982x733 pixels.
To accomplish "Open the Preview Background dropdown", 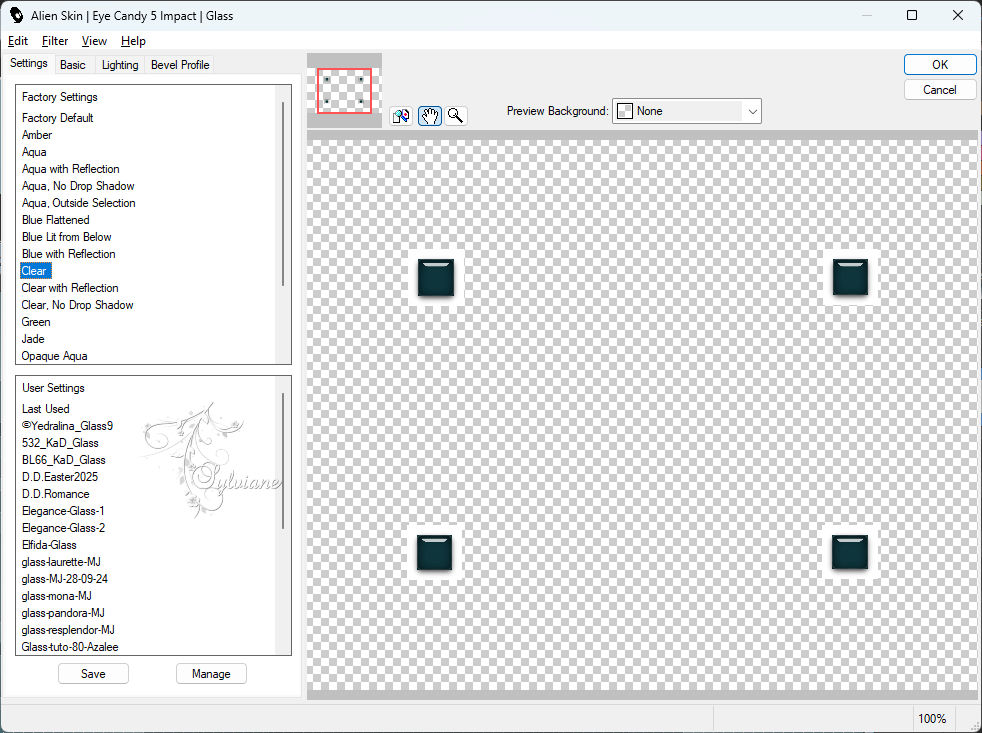I will [x=686, y=111].
